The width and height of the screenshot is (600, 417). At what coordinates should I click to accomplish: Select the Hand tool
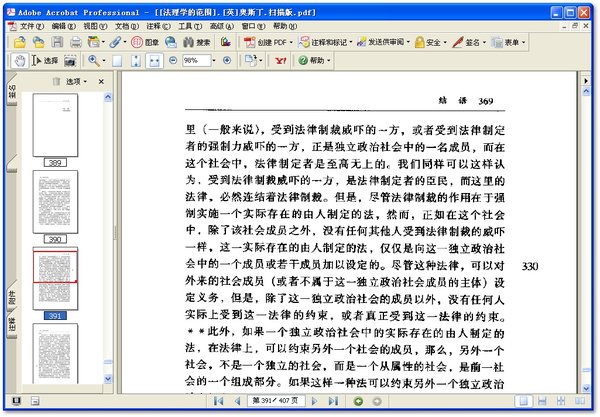point(20,60)
